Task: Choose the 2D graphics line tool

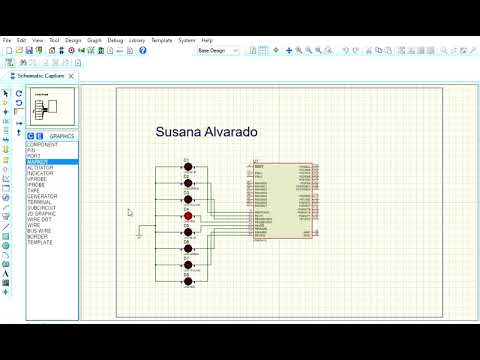Action: [5, 227]
